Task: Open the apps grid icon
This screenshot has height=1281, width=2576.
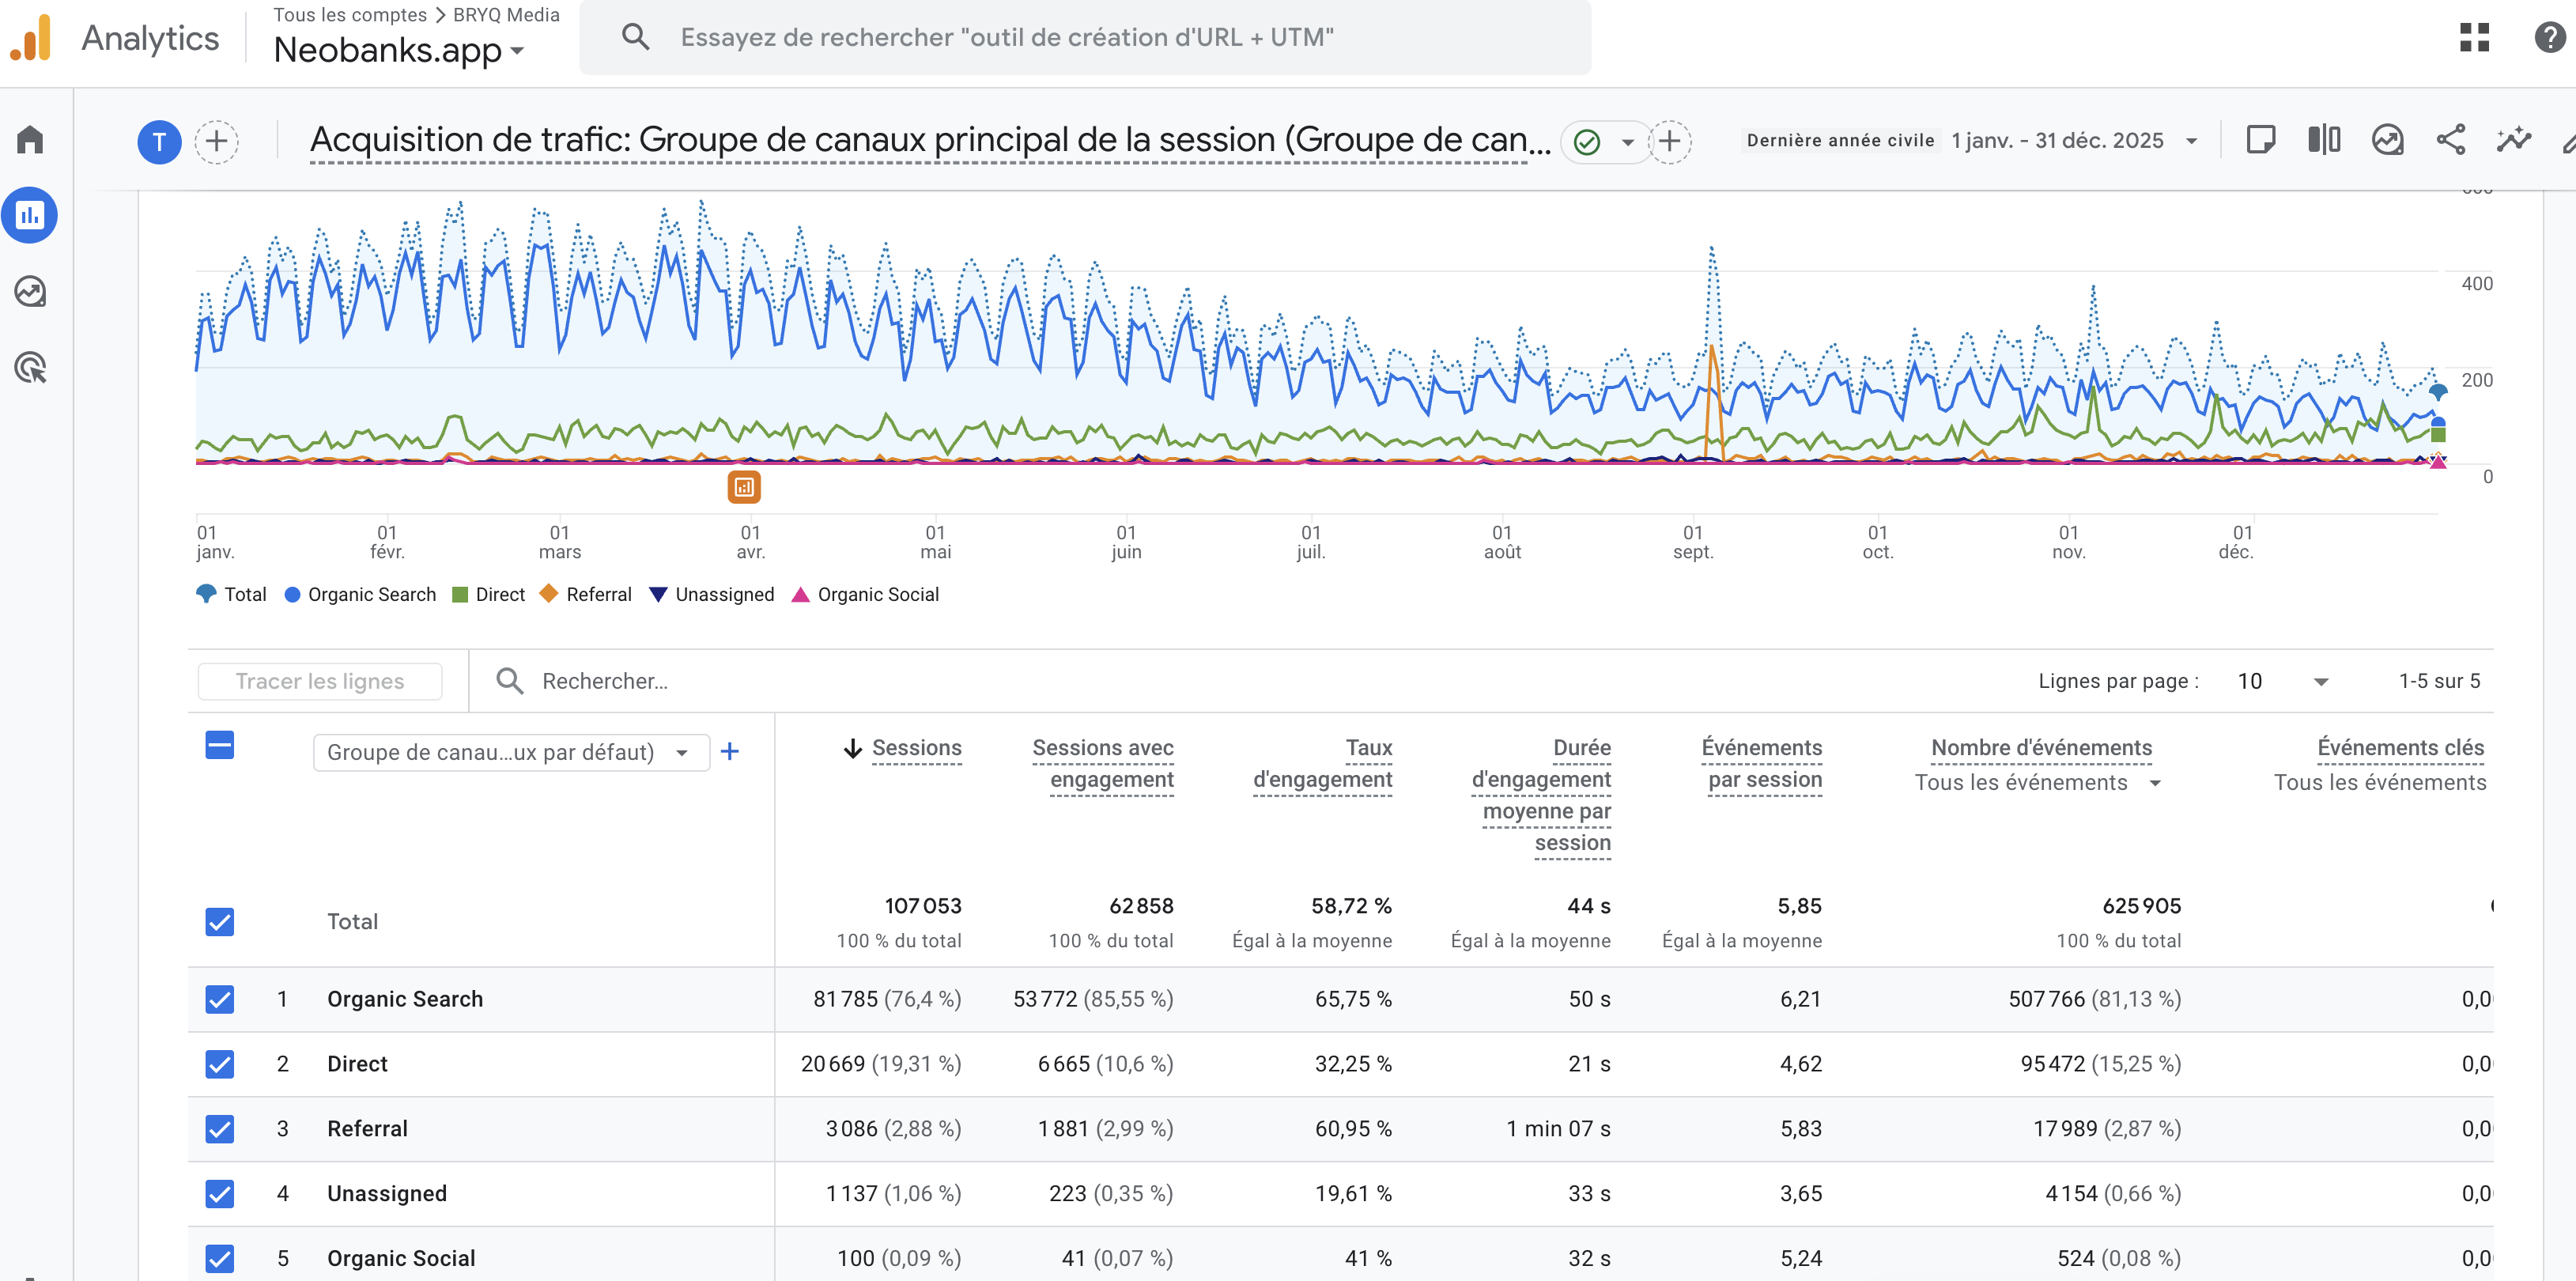Action: 2474,37
